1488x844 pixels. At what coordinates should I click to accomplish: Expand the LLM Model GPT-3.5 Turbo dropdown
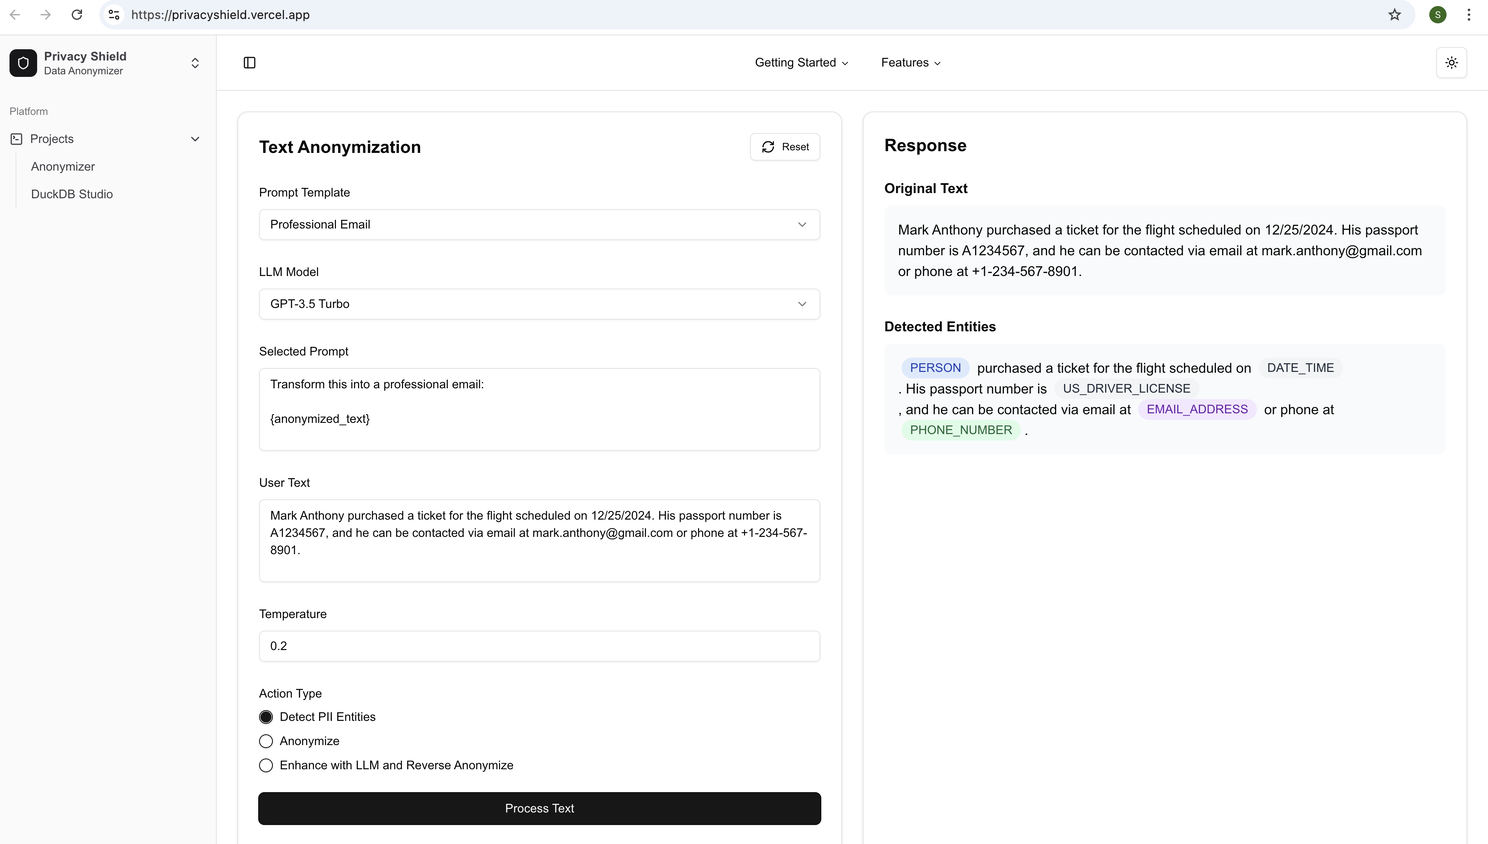pos(539,304)
